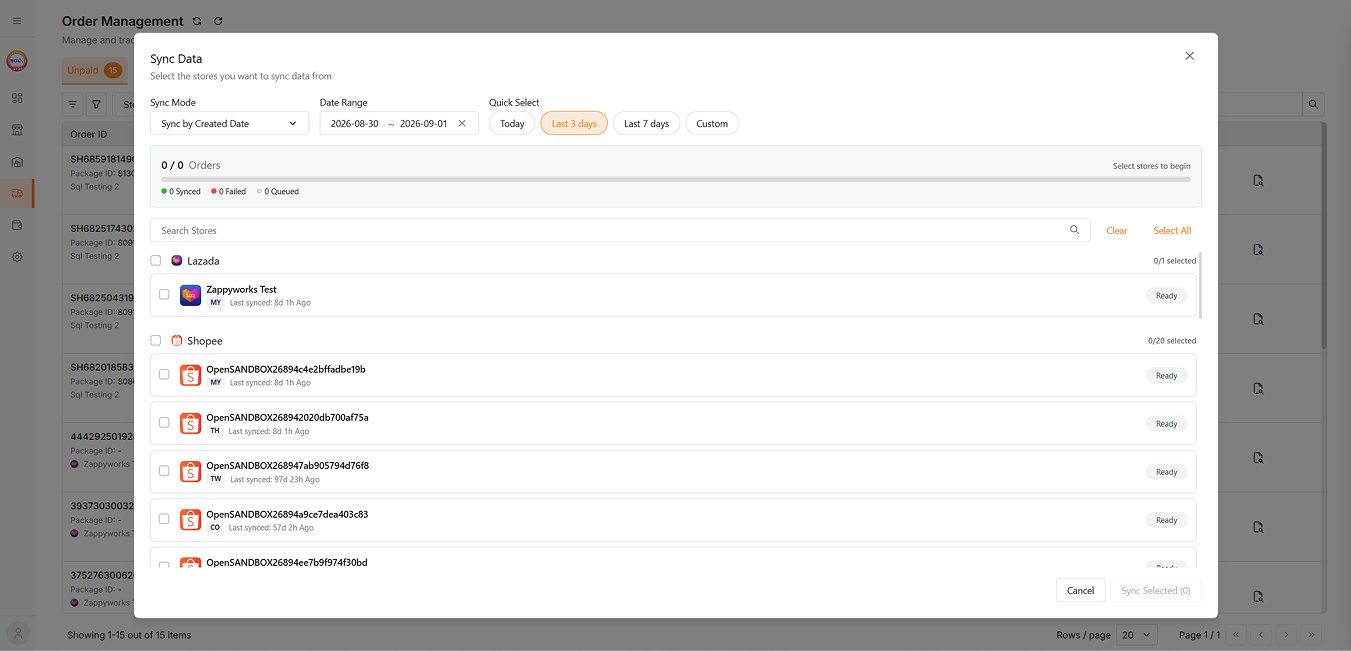This screenshot has height=651, width=1351.
Task: Close the Sync Data dialog
Action: tap(1189, 56)
